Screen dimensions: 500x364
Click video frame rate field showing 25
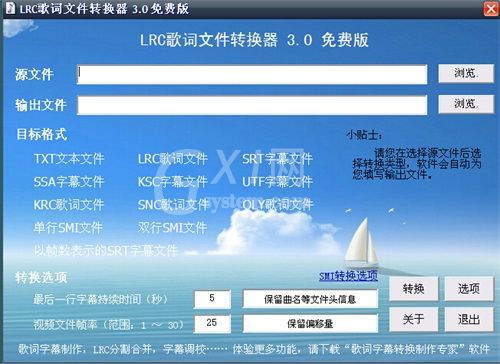click(212, 323)
